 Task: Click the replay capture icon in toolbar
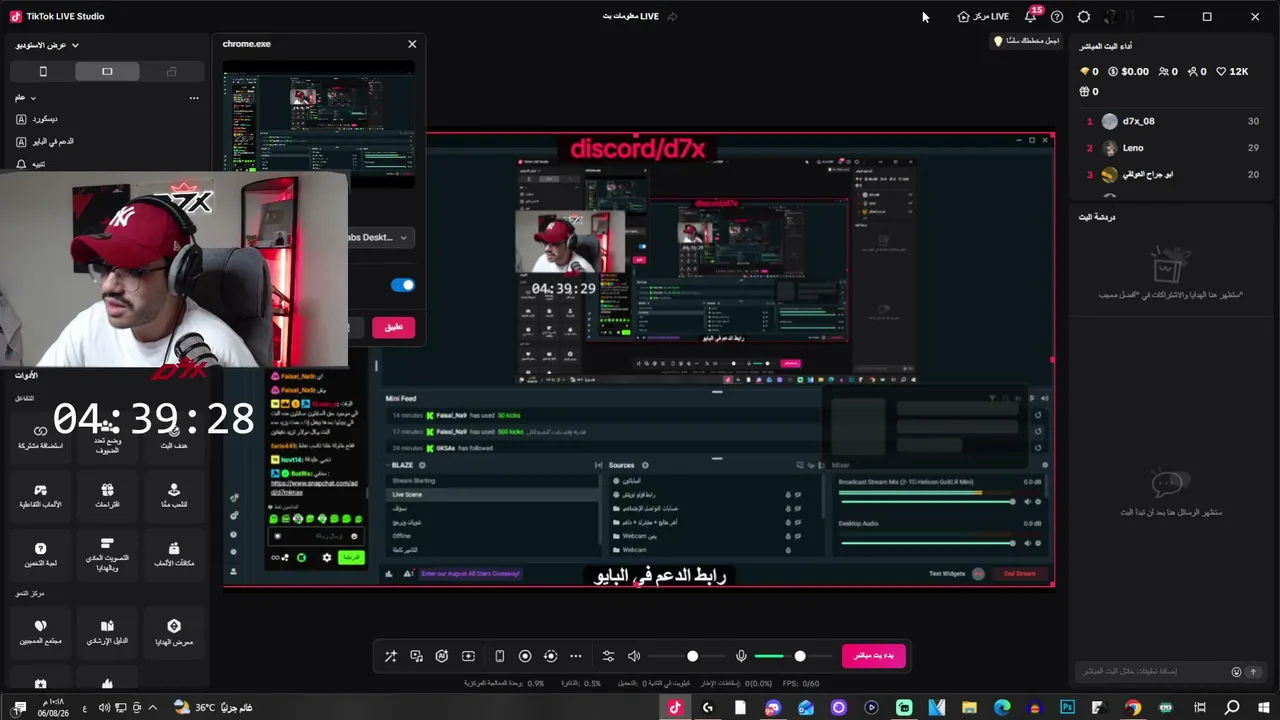tap(550, 656)
